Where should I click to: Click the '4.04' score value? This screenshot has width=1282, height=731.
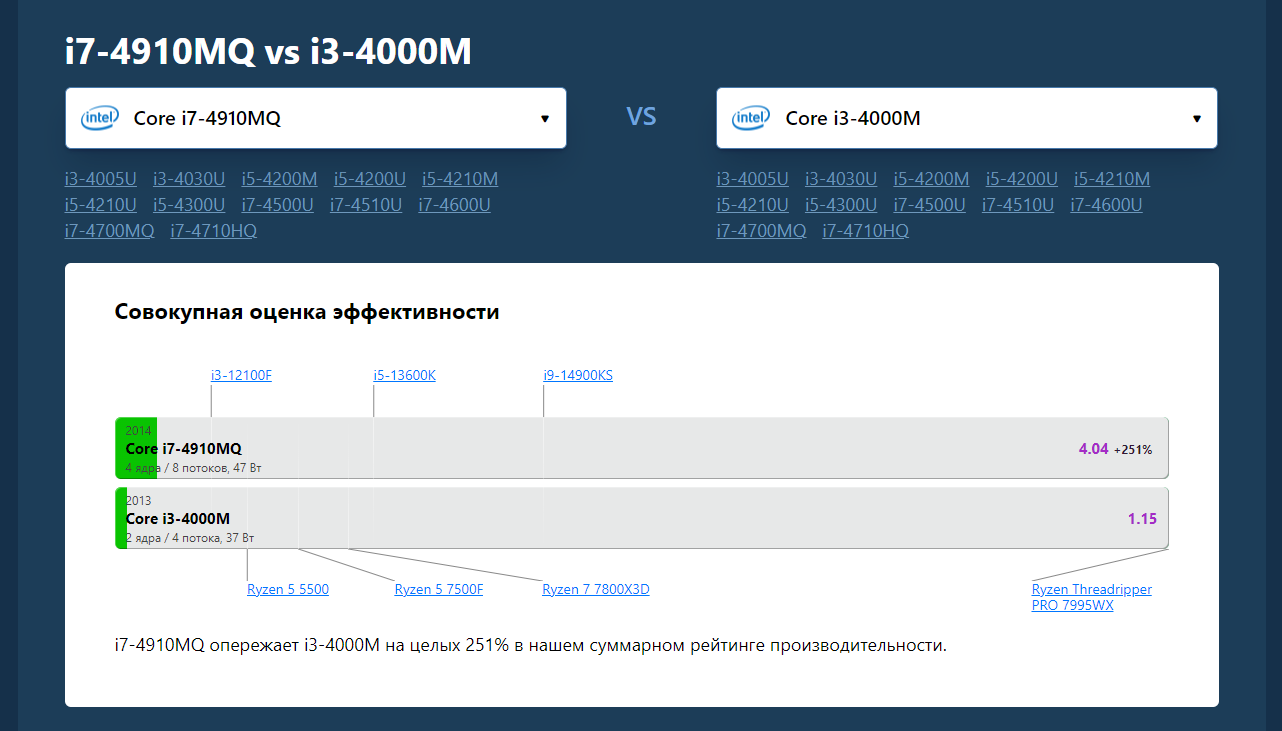point(1093,449)
